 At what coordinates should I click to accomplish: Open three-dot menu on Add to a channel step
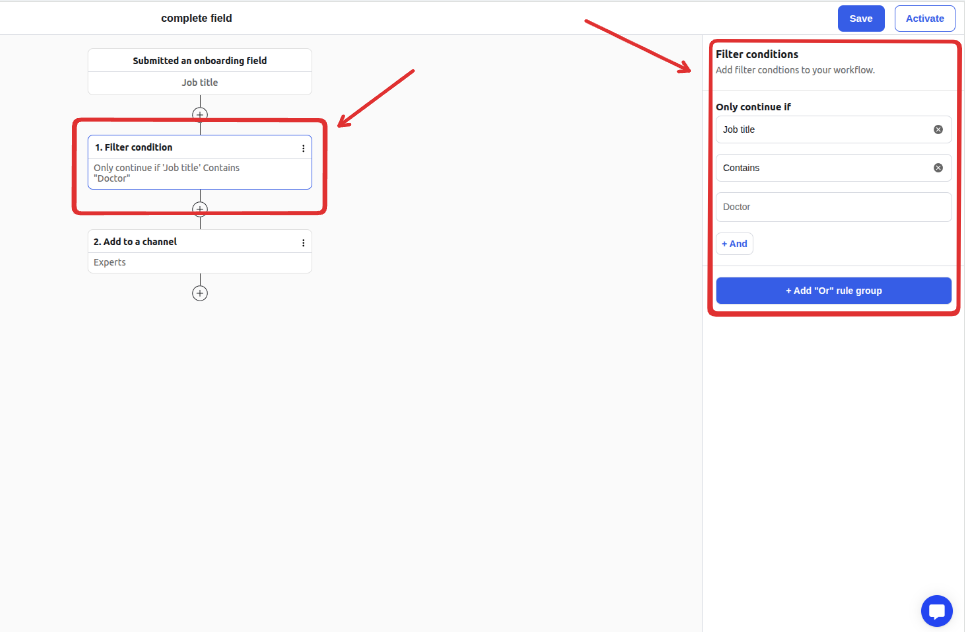[303, 242]
